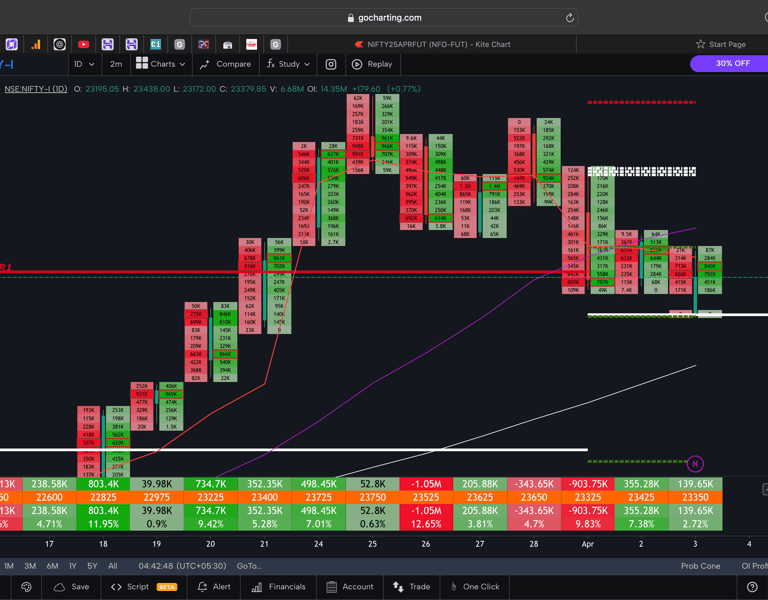Open the YouTube bookmark icon
The image size is (768, 600).
(83, 45)
